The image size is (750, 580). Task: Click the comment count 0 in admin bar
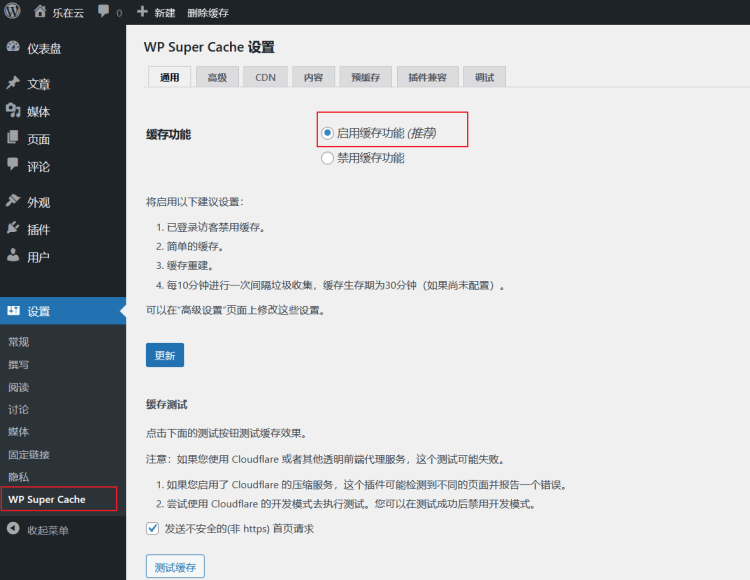click(119, 13)
